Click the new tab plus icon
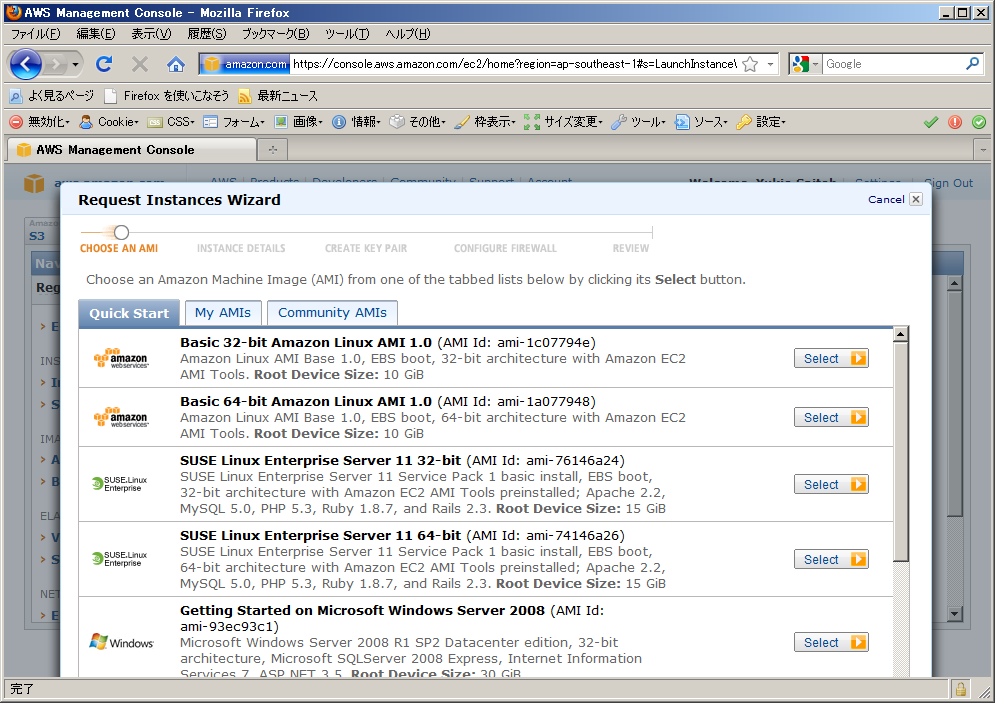The image size is (995, 703). [x=271, y=150]
